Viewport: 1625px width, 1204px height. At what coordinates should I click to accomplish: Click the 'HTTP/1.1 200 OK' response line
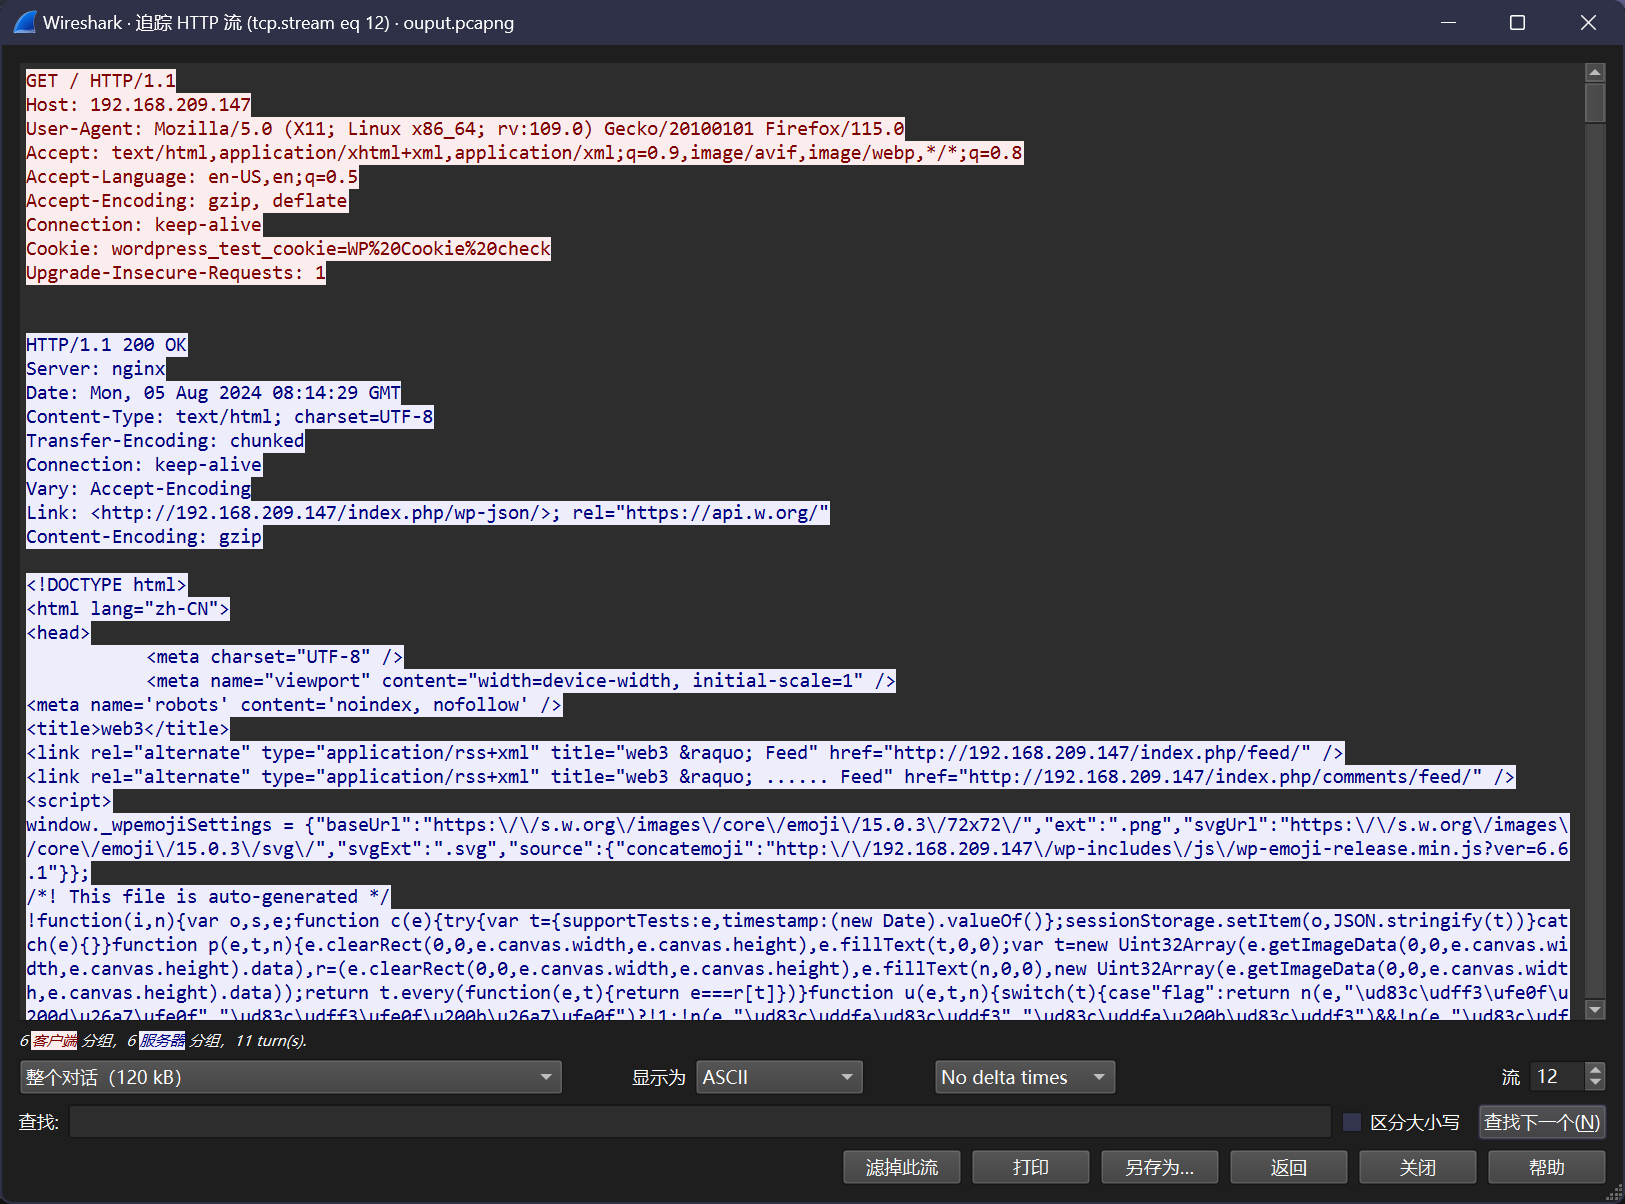tap(107, 345)
